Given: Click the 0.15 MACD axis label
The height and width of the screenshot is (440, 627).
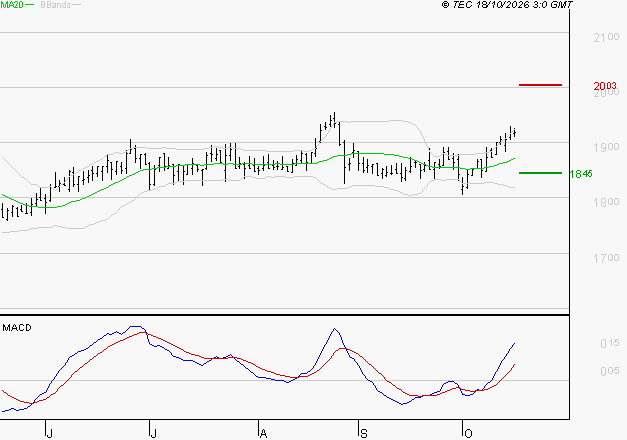Looking at the screenshot, I should tap(610, 343).
